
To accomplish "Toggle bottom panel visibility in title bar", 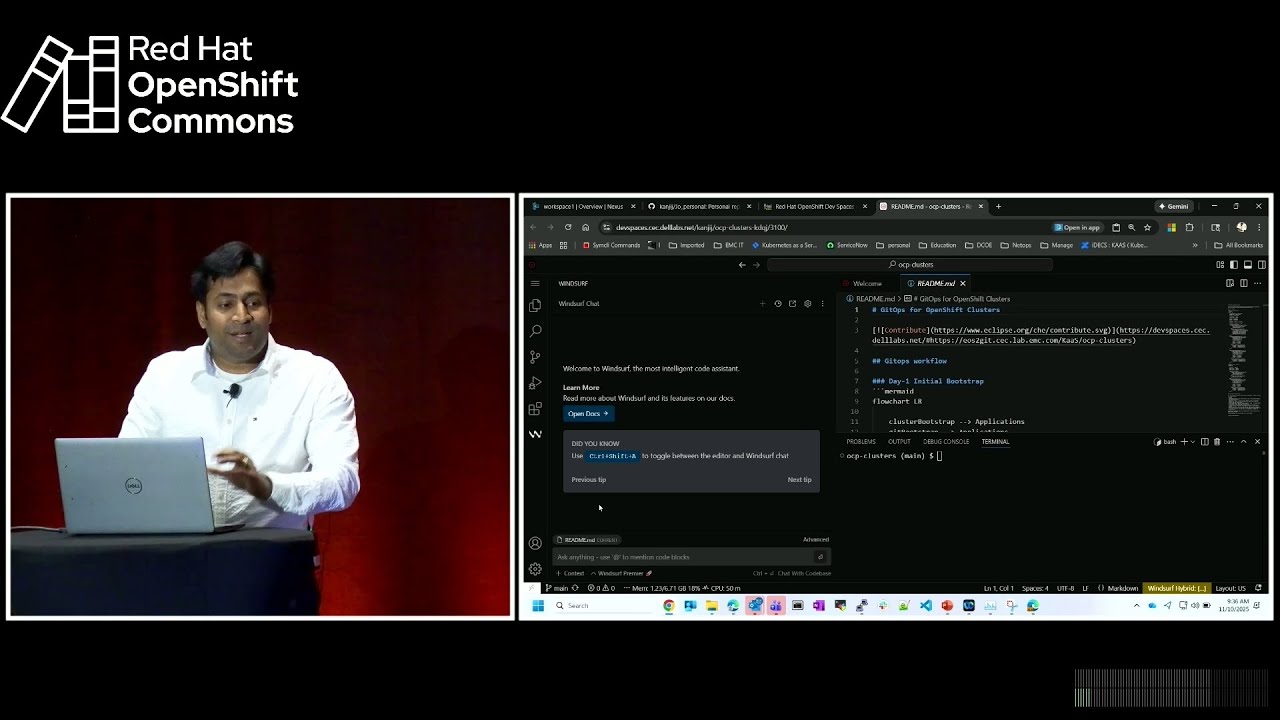I will click(x=1248, y=265).
